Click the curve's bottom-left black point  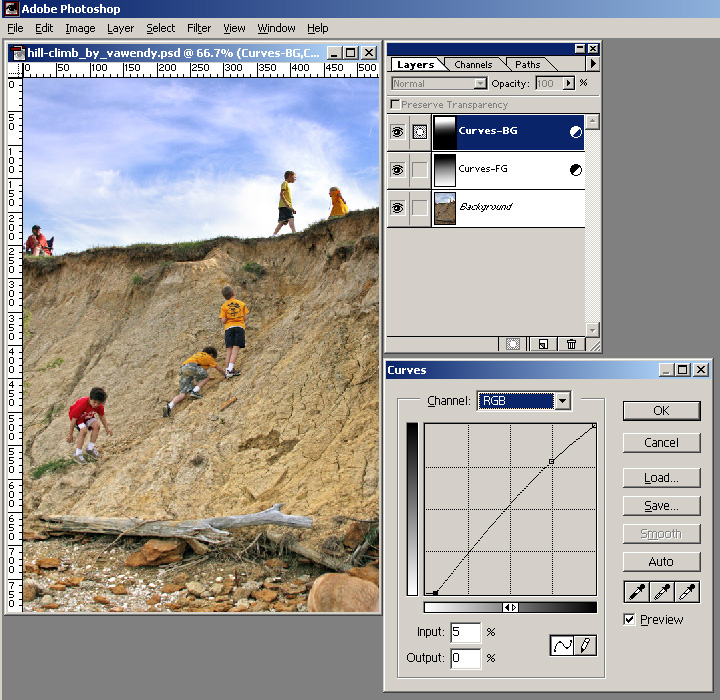435,593
